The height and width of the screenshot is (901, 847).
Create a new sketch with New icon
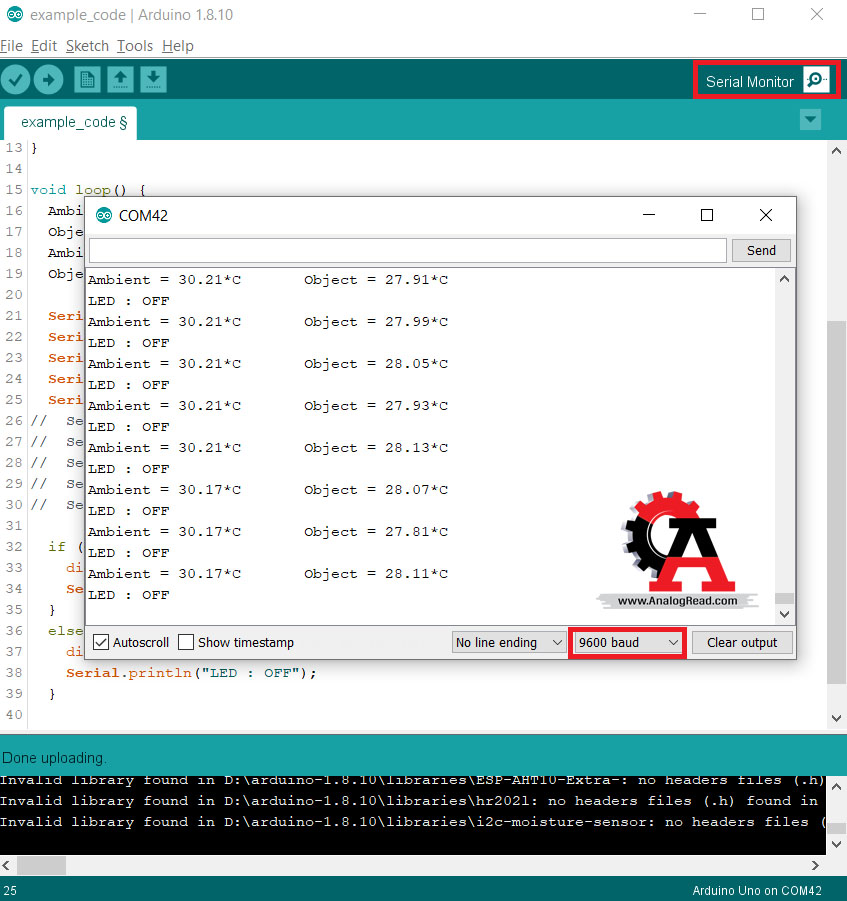pos(87,79)
